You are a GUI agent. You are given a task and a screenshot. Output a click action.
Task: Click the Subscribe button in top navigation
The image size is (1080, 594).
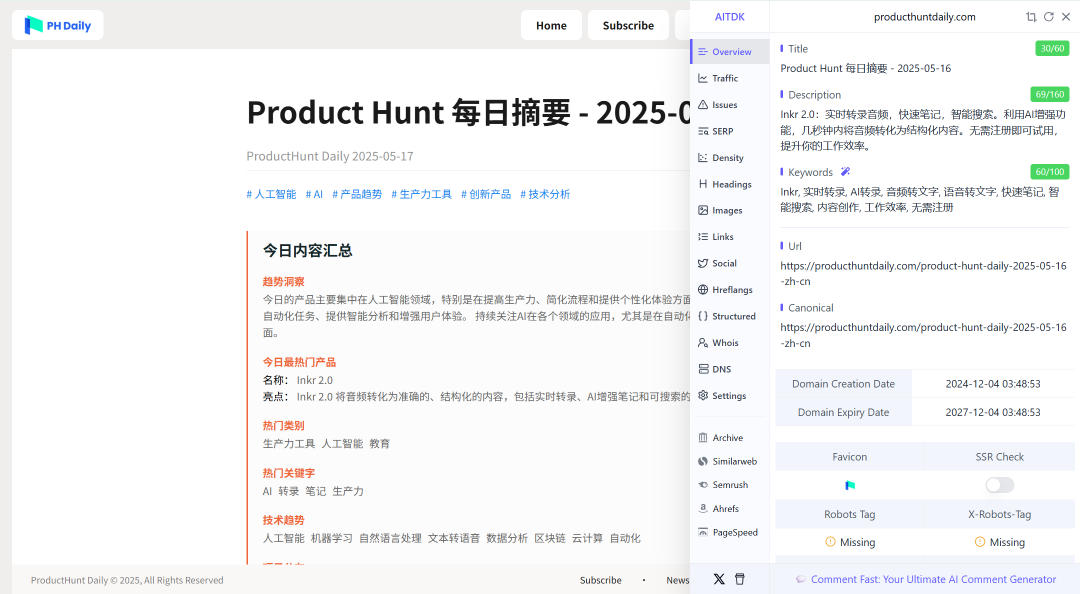(x=628, y=25)
